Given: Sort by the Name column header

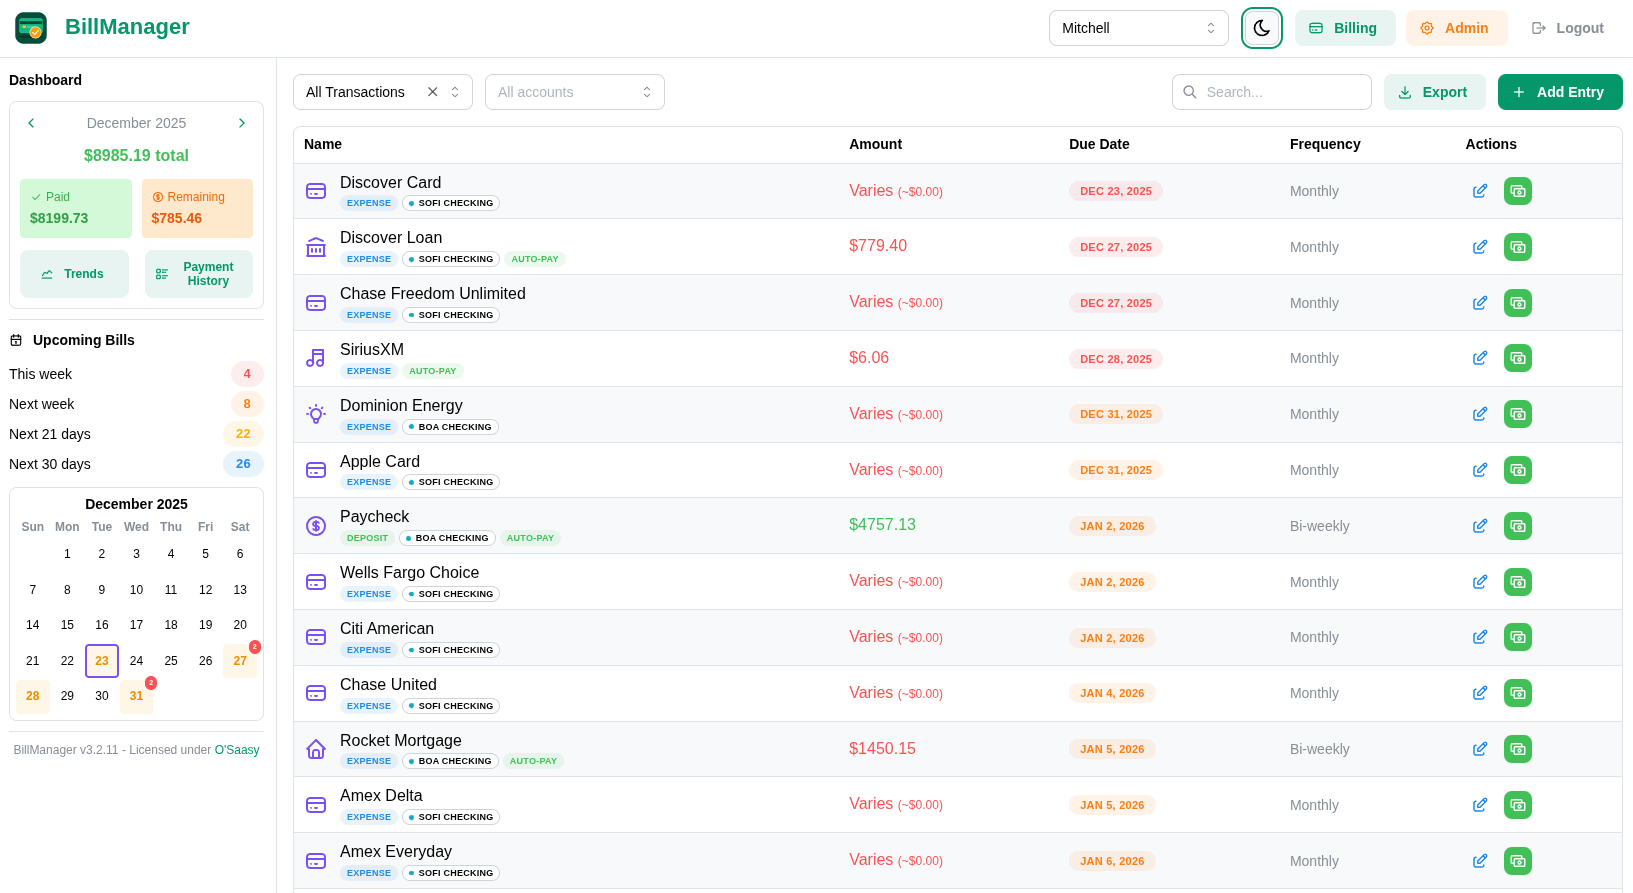Looking at the screenshot, I should (323, 144).
